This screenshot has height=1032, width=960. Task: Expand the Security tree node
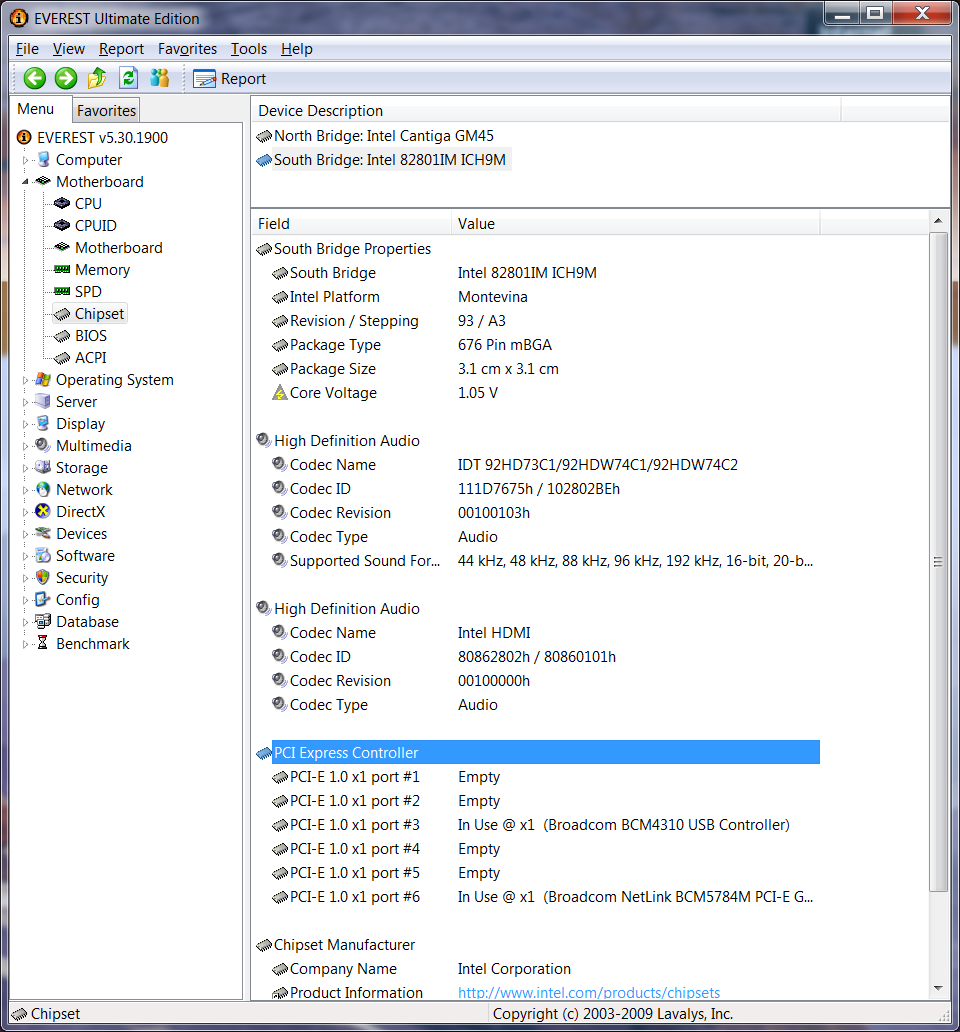click(26, 578)
